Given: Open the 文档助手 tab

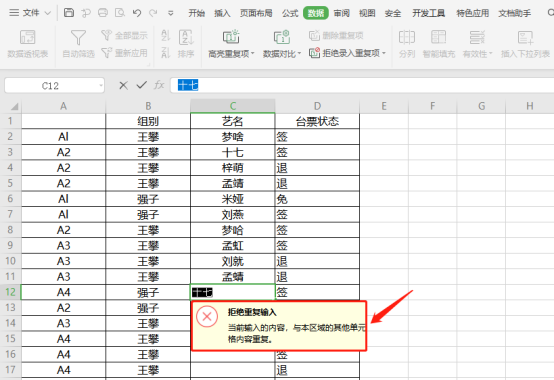Looking at the screenshot, I should (514, 13).
